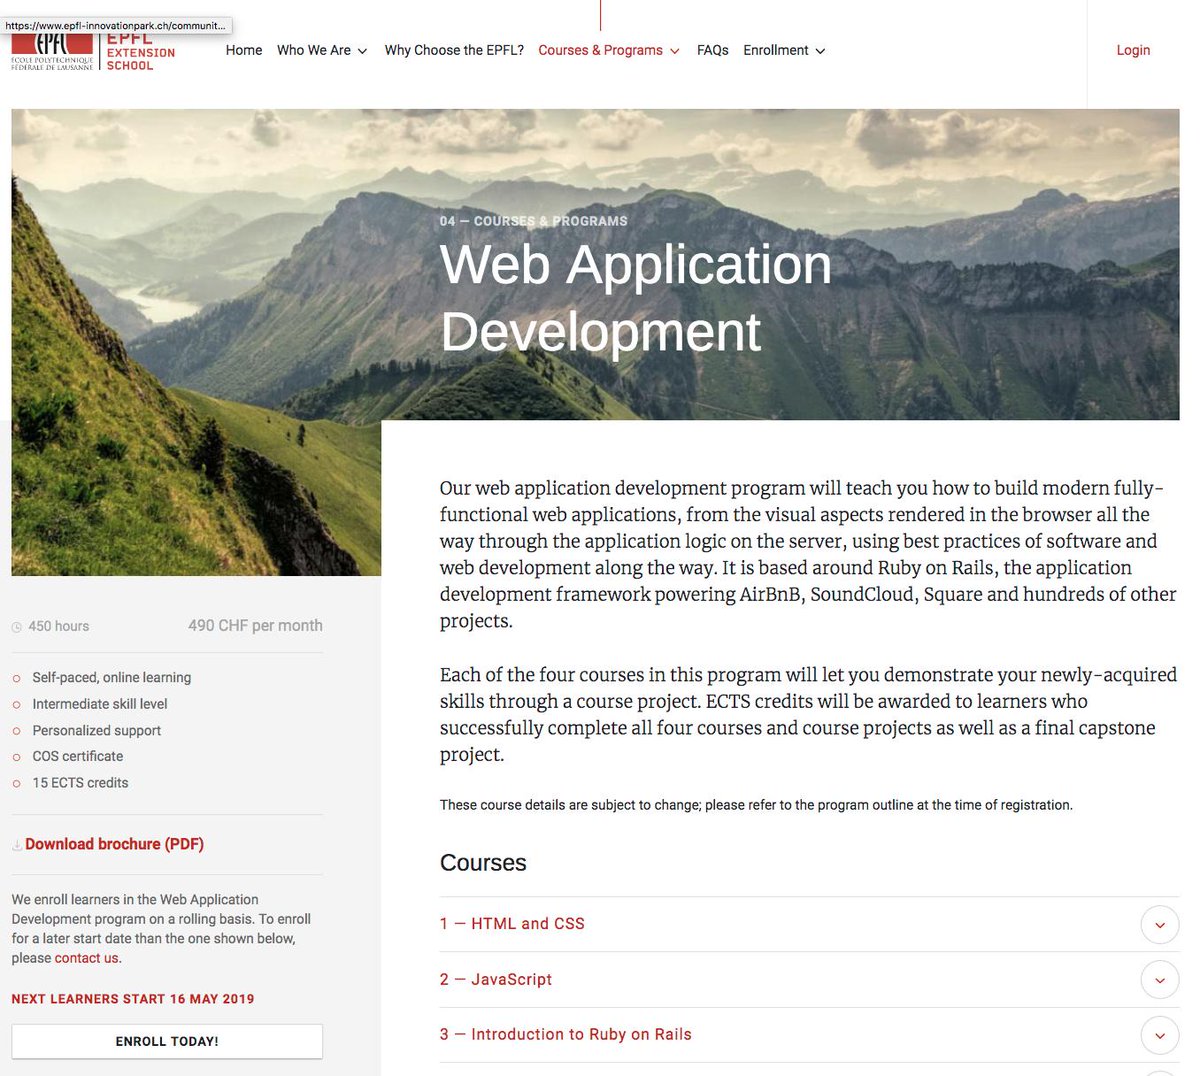This screenshot has height=1076, width=1200.
Task: Expand the Ruby on Rails chevron
Action: click(x=1160, y=1035)
